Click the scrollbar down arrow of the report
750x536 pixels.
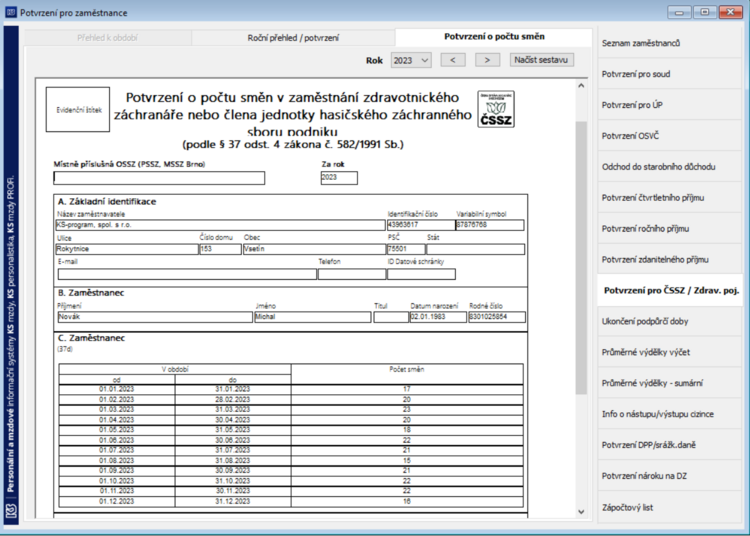(581, 512)
